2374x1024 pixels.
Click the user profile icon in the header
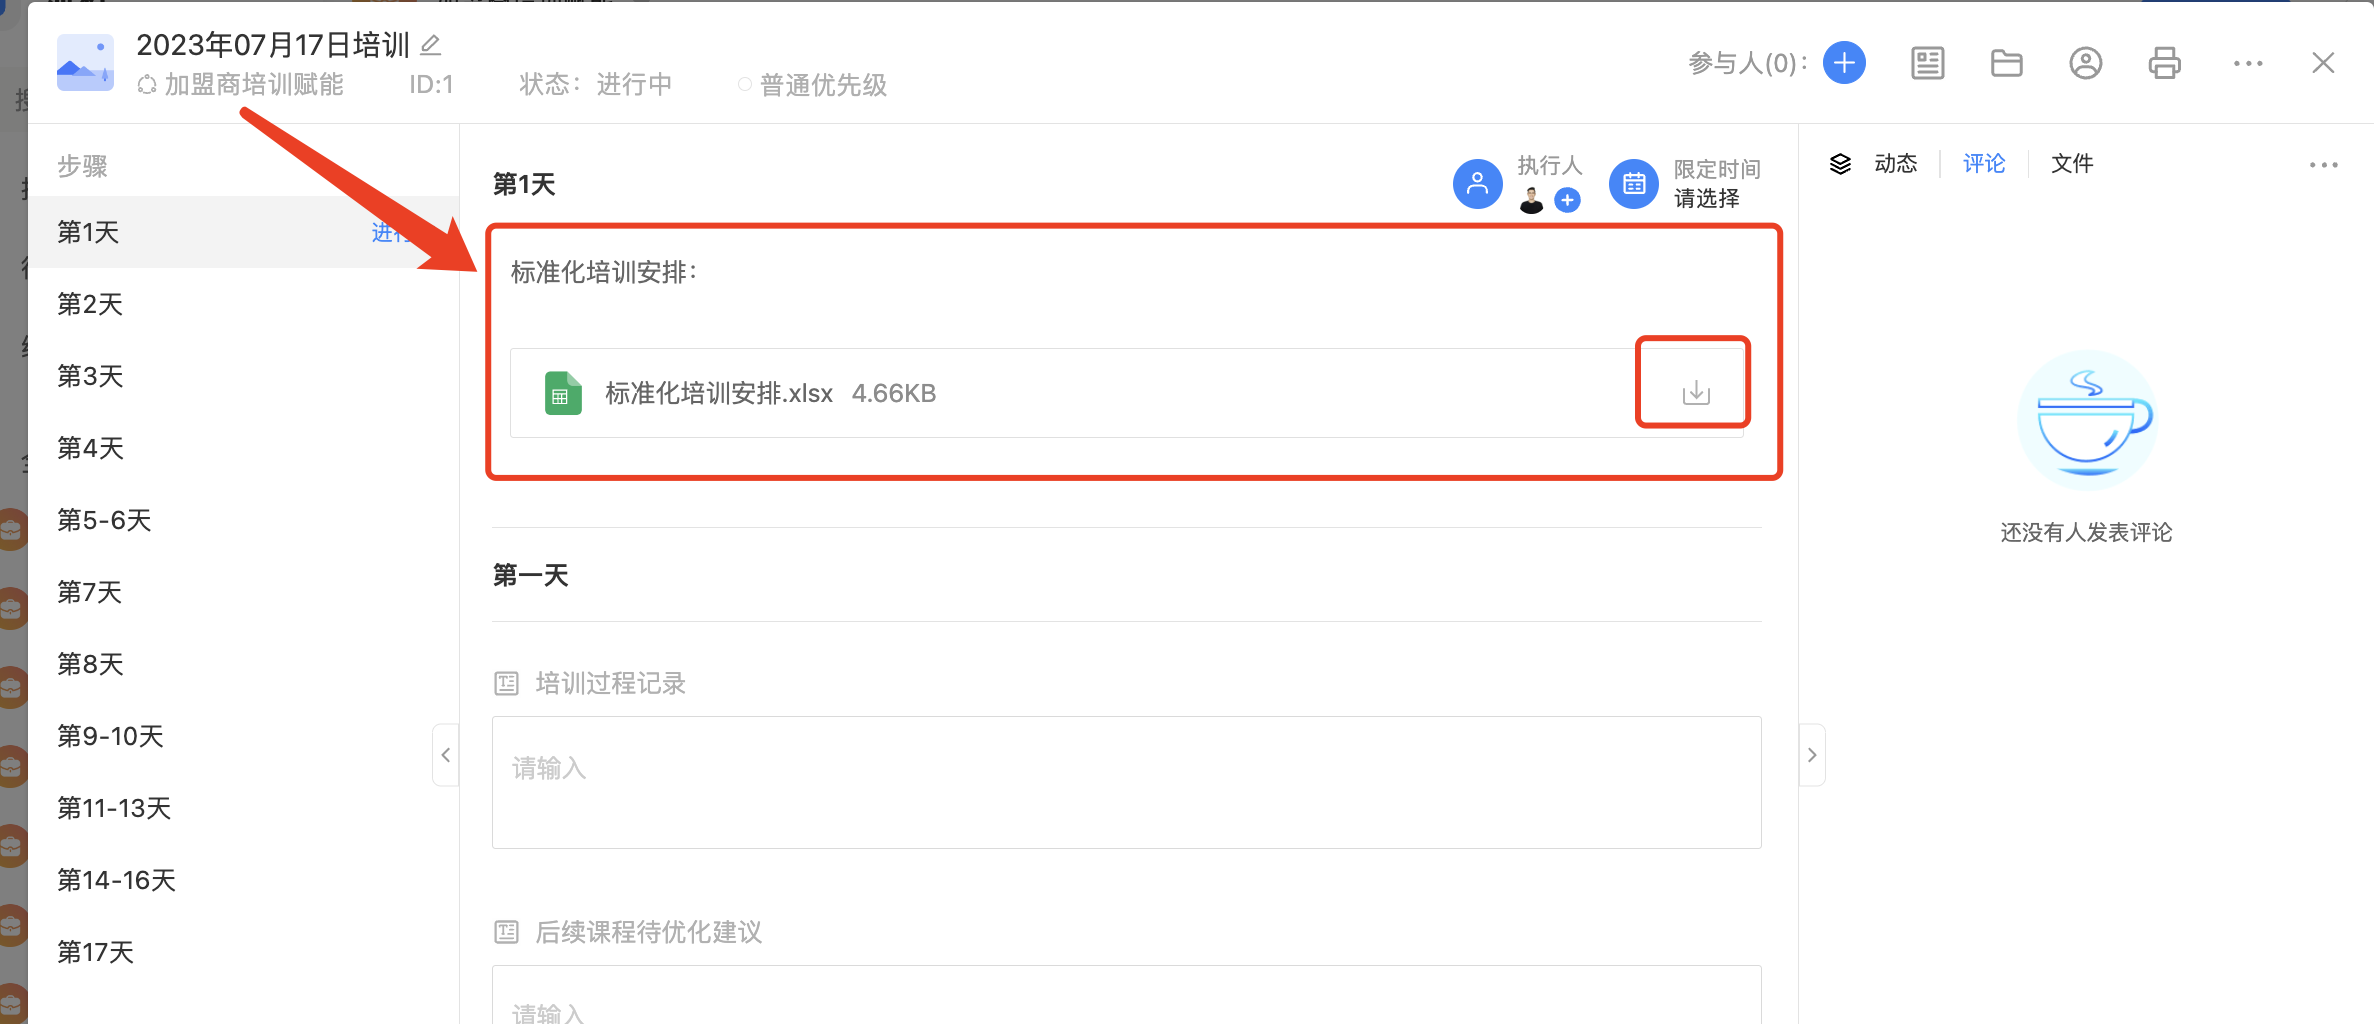coord(2085,63)
